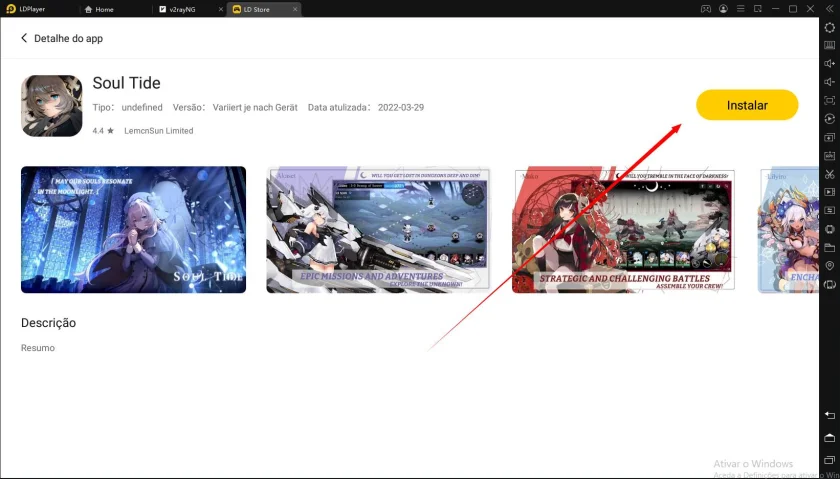
Task: Open the user account icon
Action: (x=723, y=9)
